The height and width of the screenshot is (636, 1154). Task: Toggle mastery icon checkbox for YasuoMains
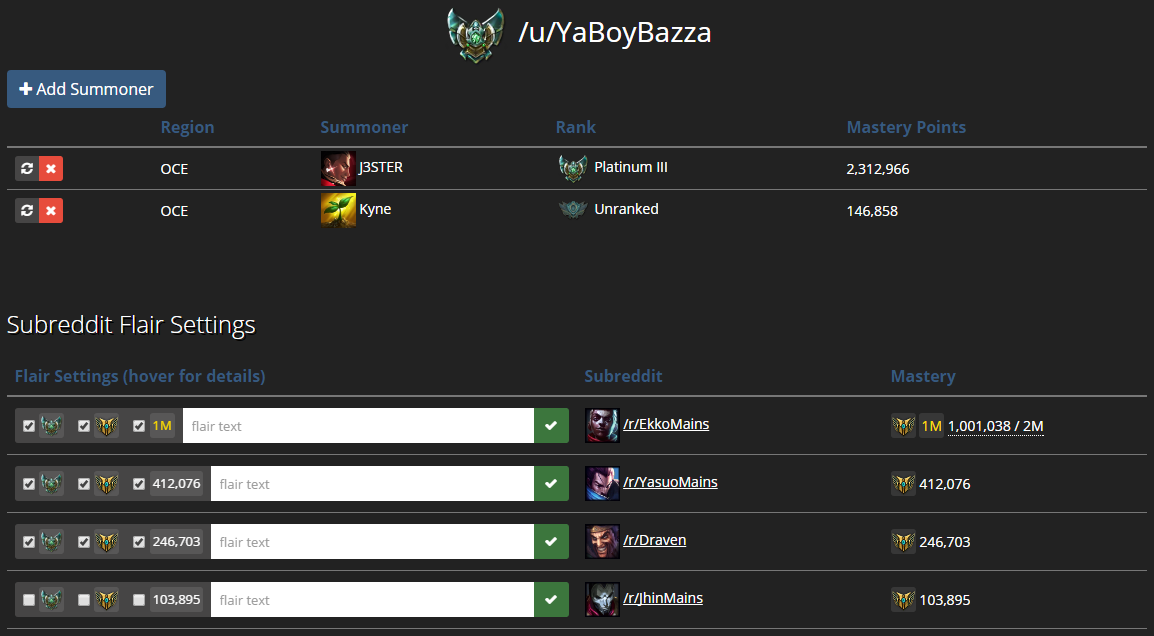click(84, 484)
